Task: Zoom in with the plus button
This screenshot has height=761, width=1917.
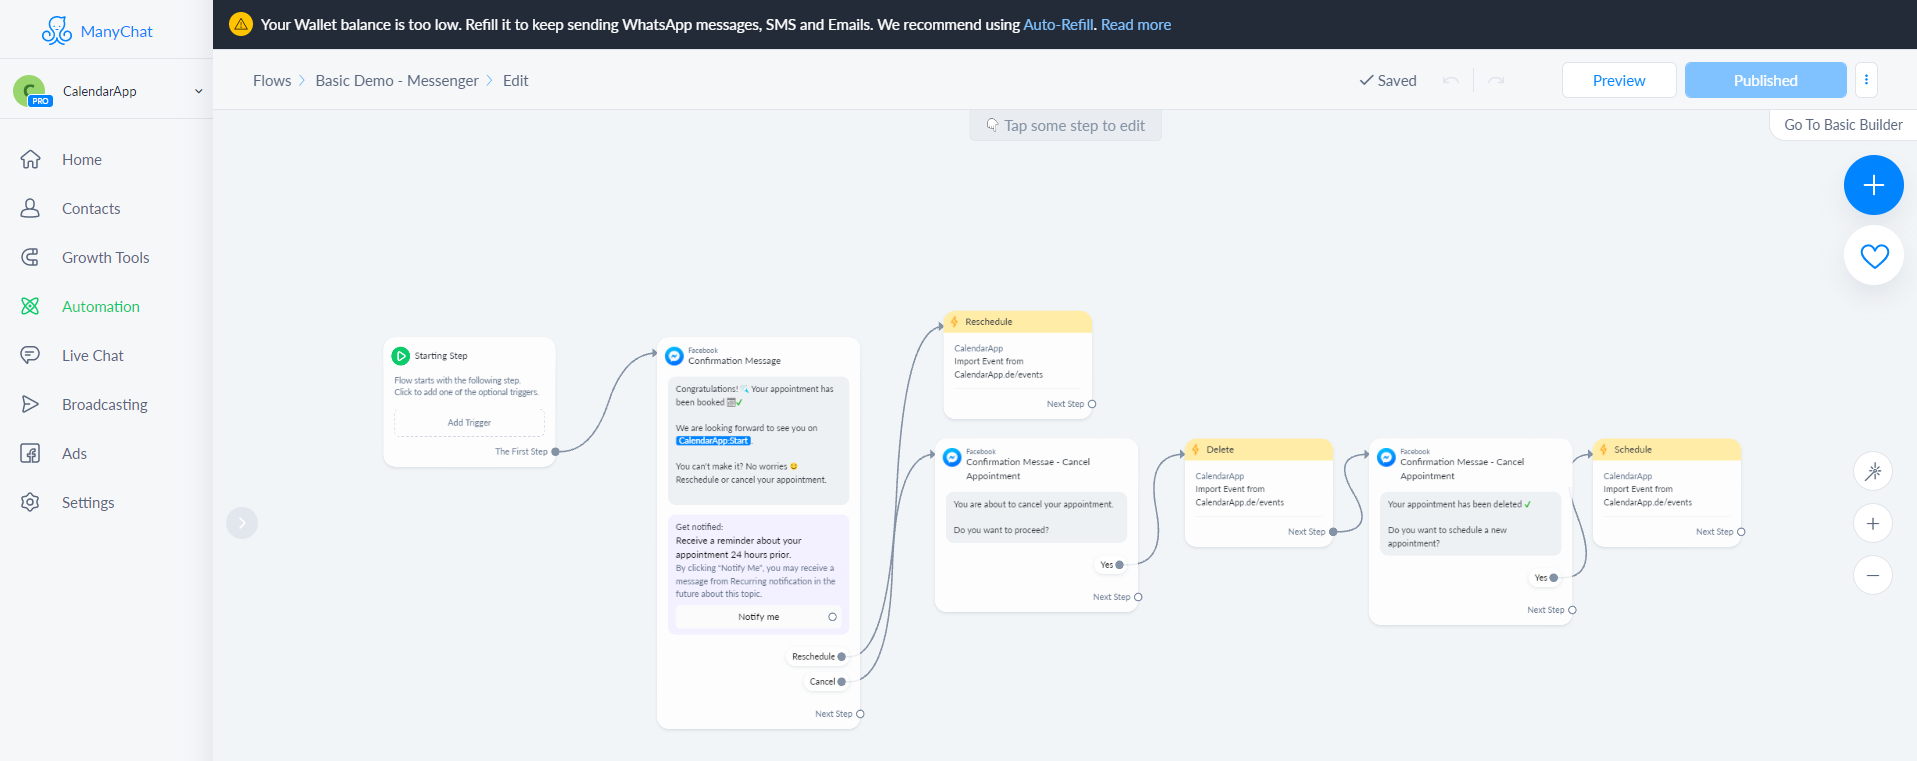Action: click(1873, 524)
